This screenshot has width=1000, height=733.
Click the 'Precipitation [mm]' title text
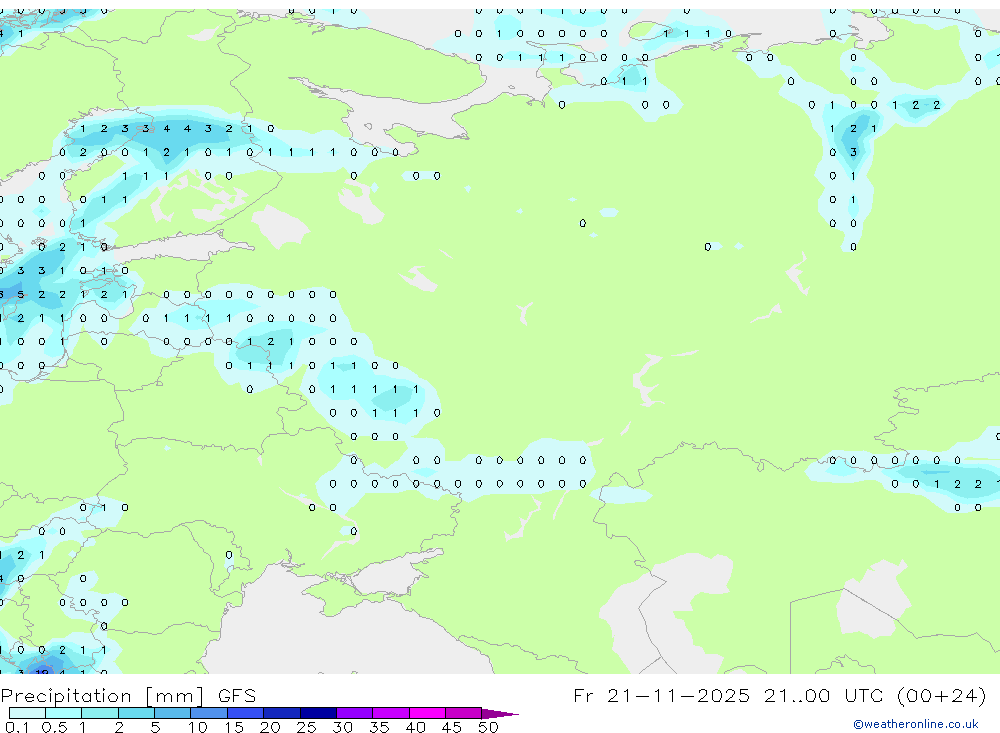(103, 696)
